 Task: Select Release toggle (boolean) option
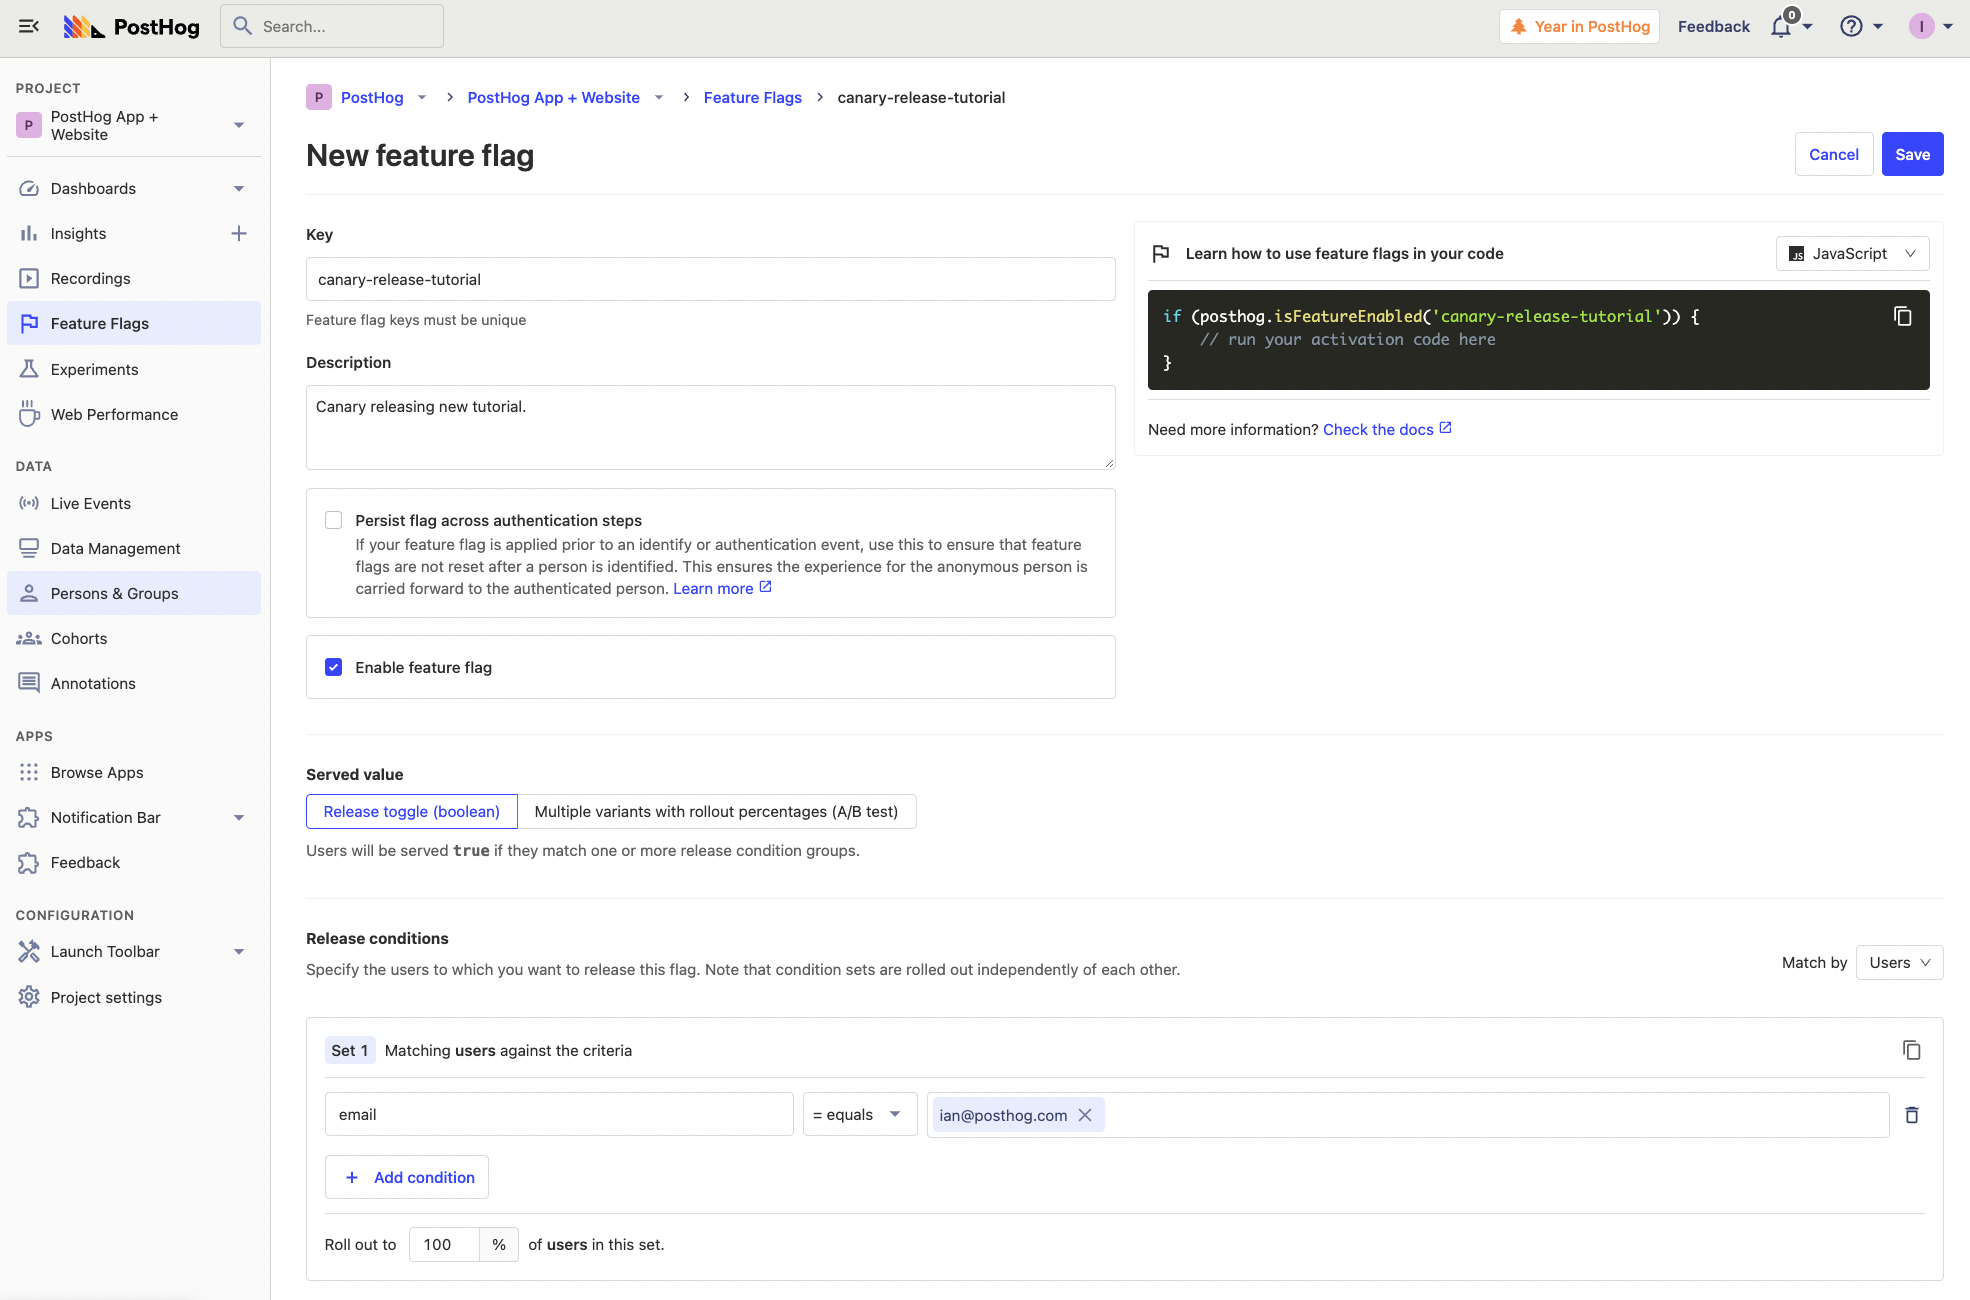coord(411,812)
